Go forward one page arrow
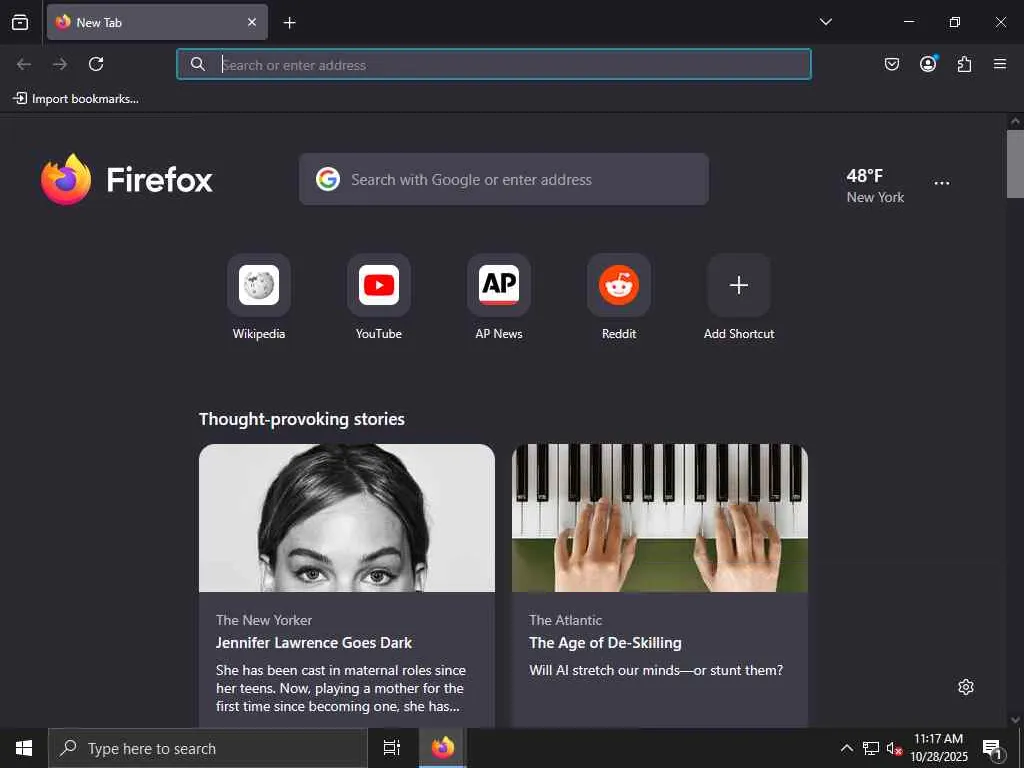Screen dimensions: 1024x768 pos(60,64)
